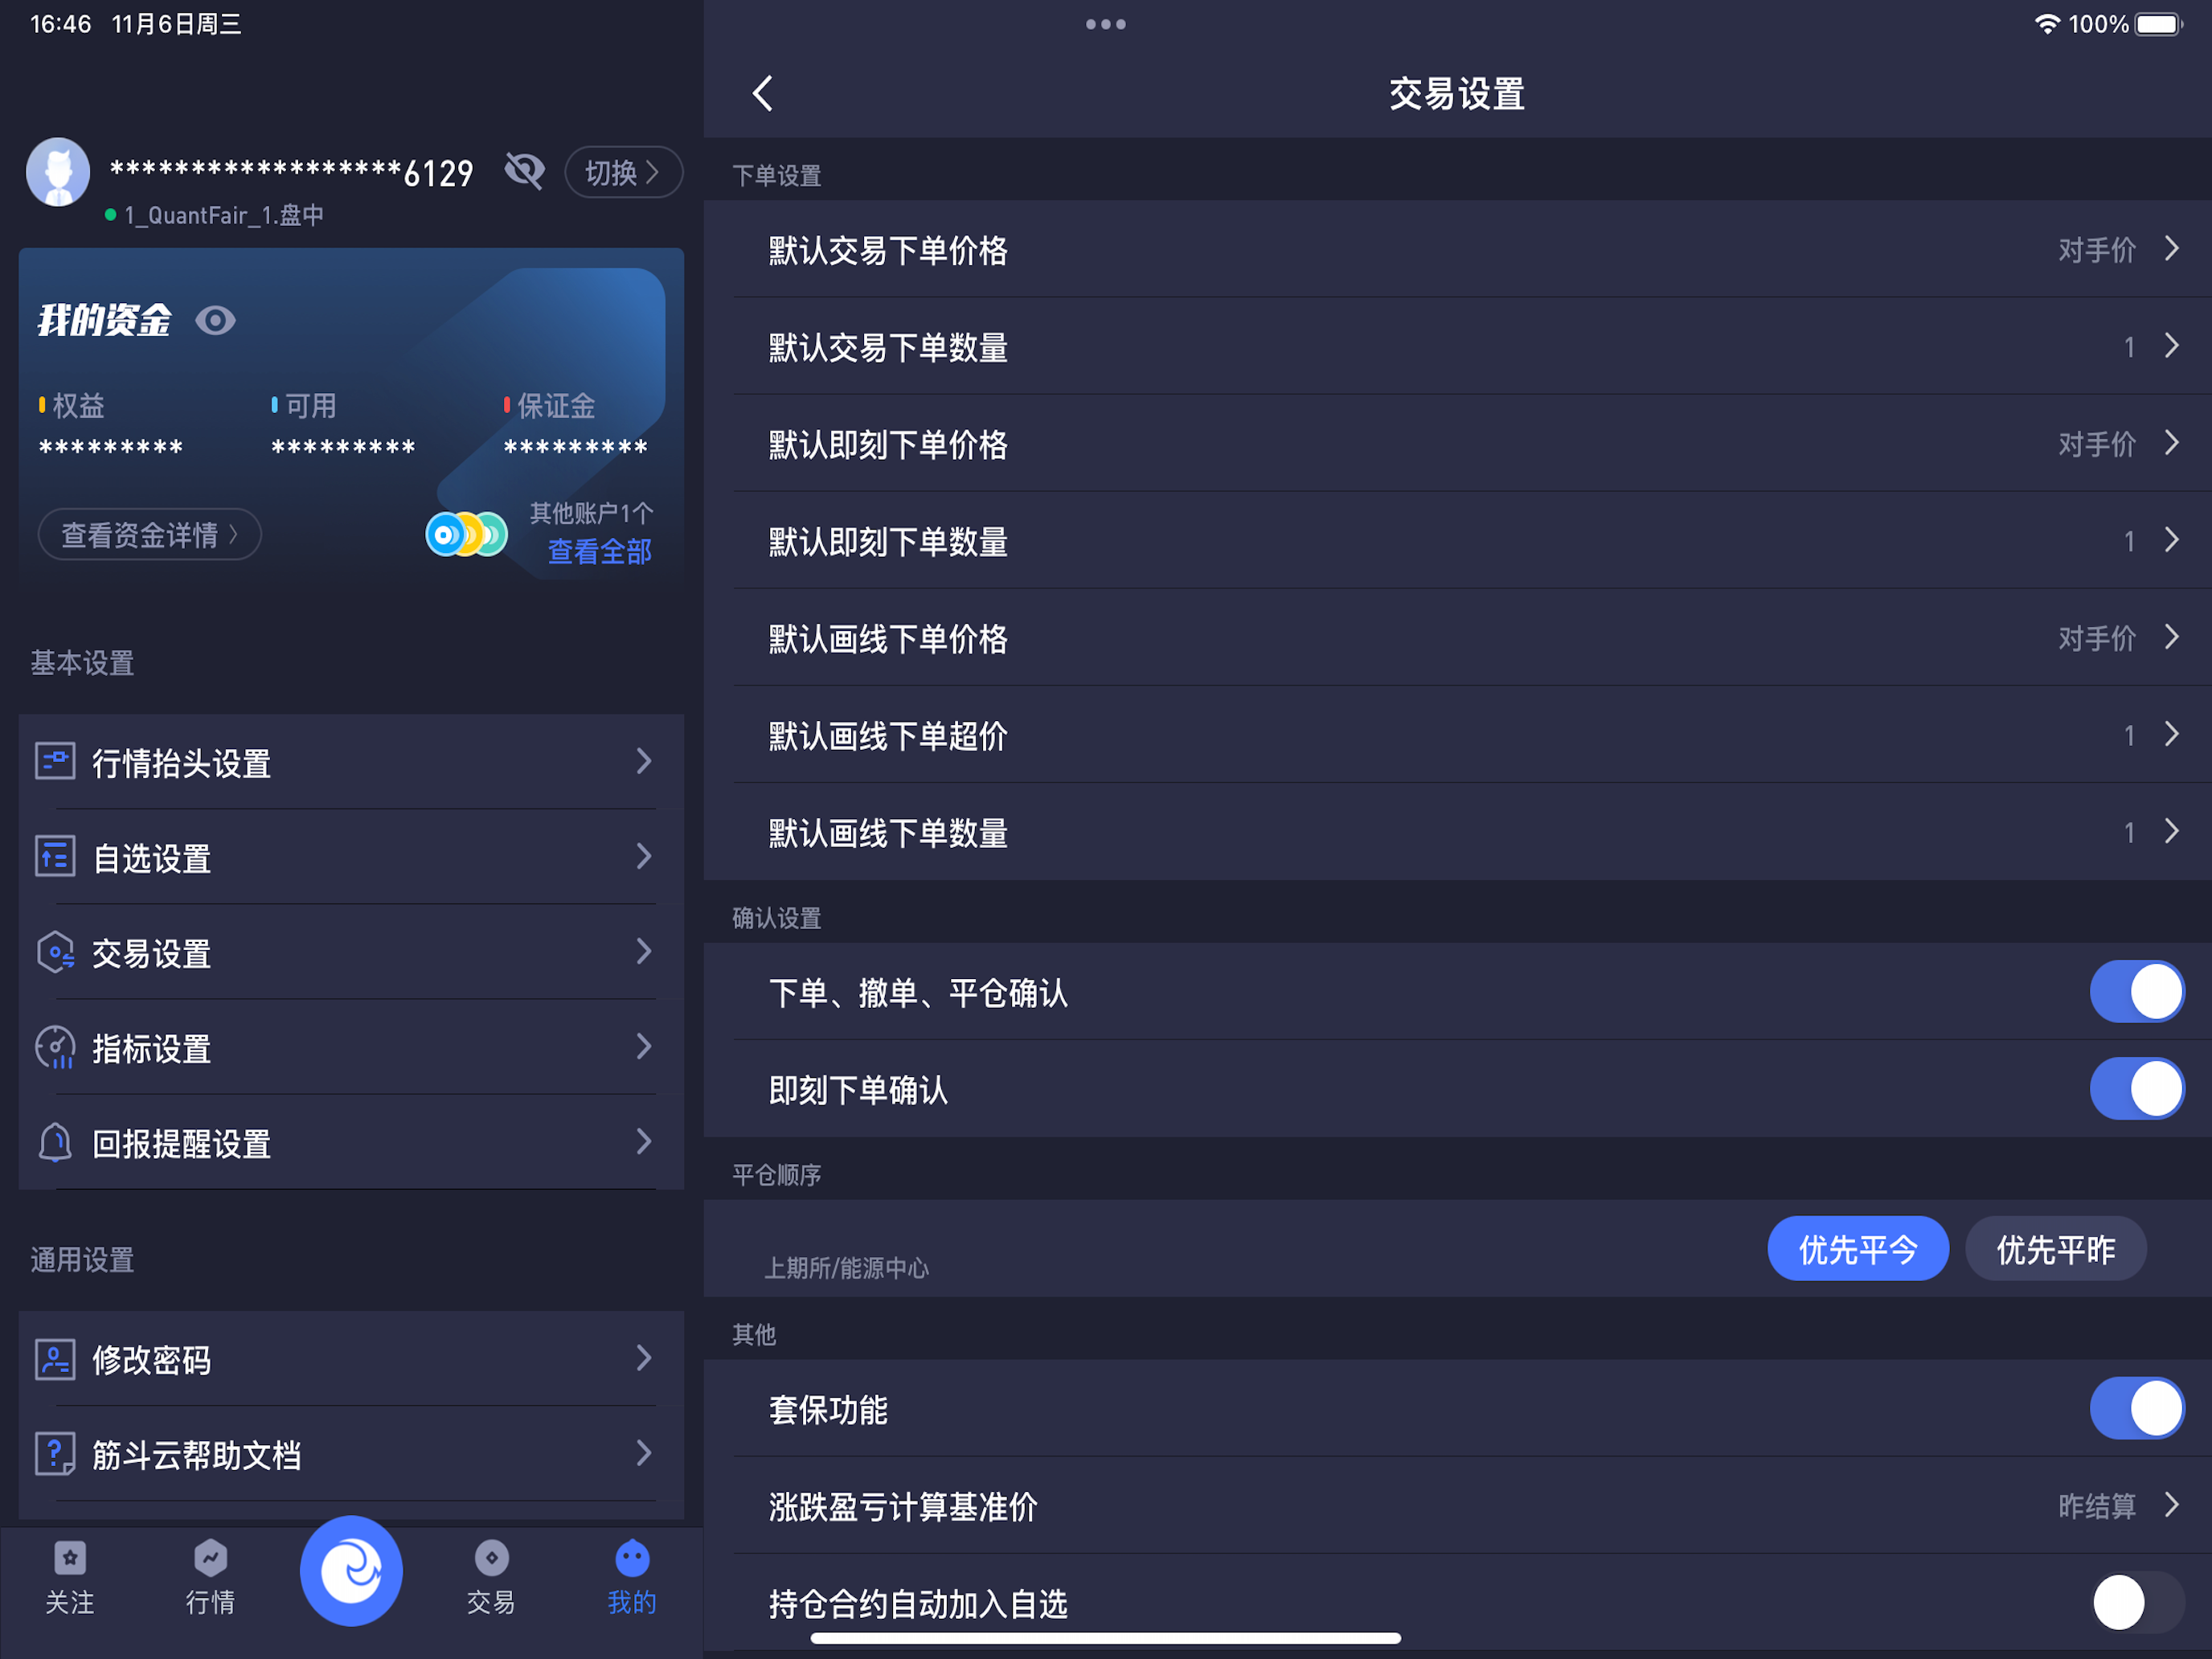Open the 行情 tab
This screenshot has height=1659, width=2212.
click(x=210, y=1579)
